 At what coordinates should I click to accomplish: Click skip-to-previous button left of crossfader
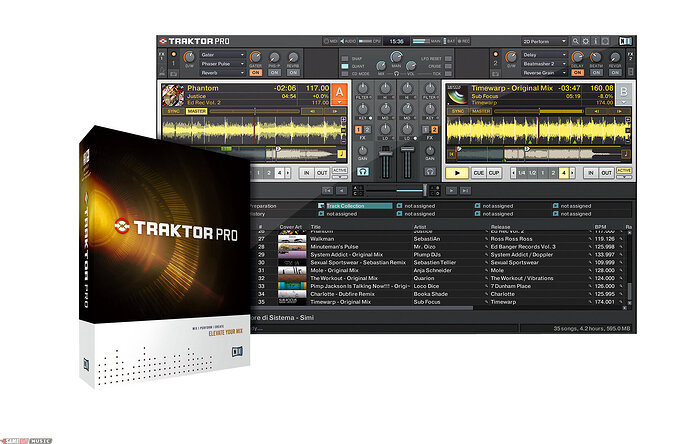click(x=327, y=191)
